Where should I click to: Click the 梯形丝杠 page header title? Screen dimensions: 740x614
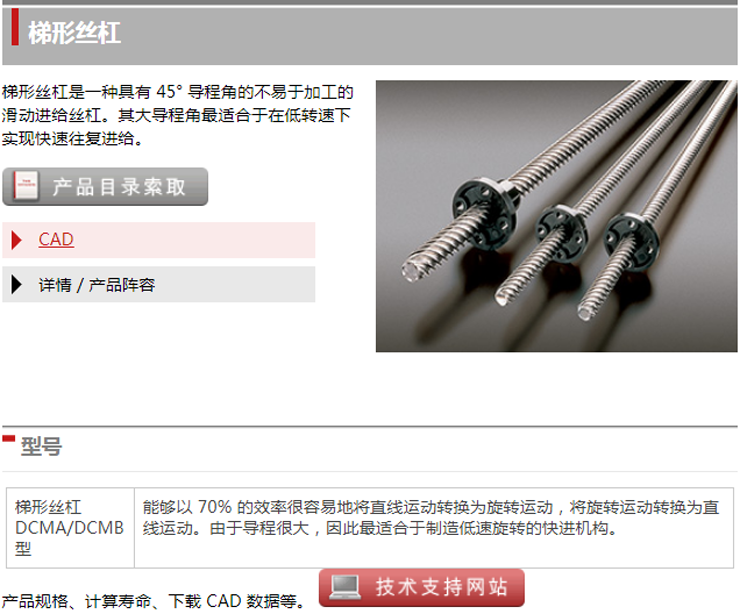click(x=75, y=33)
